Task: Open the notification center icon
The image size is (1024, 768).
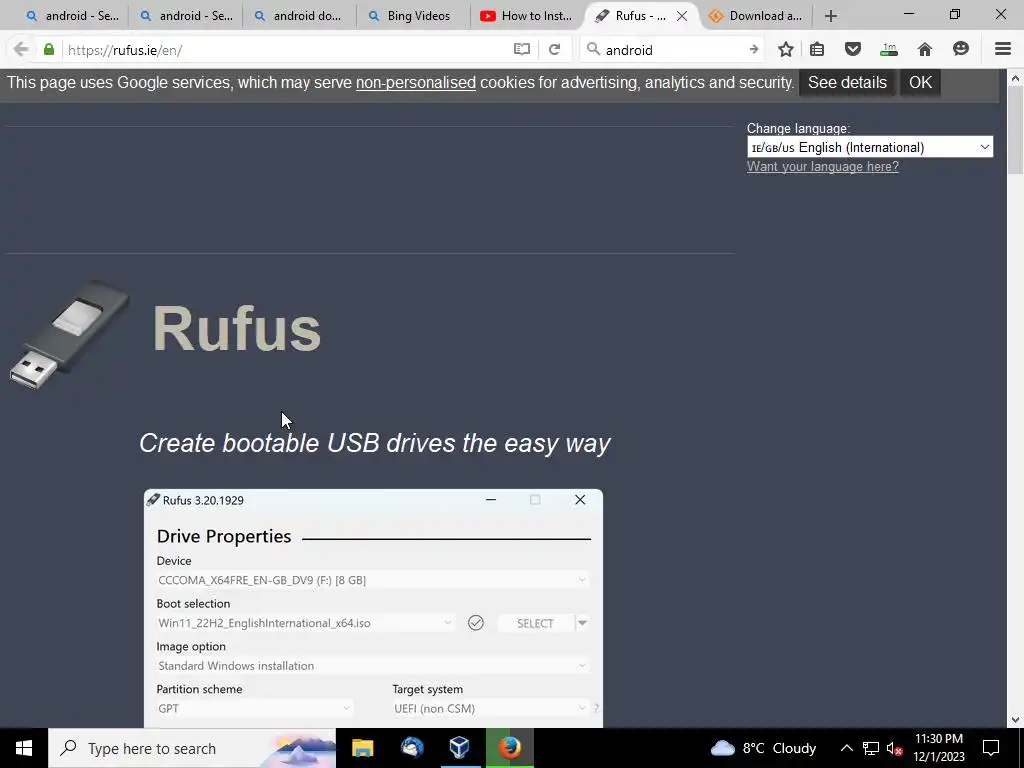Action: point(991,748)
